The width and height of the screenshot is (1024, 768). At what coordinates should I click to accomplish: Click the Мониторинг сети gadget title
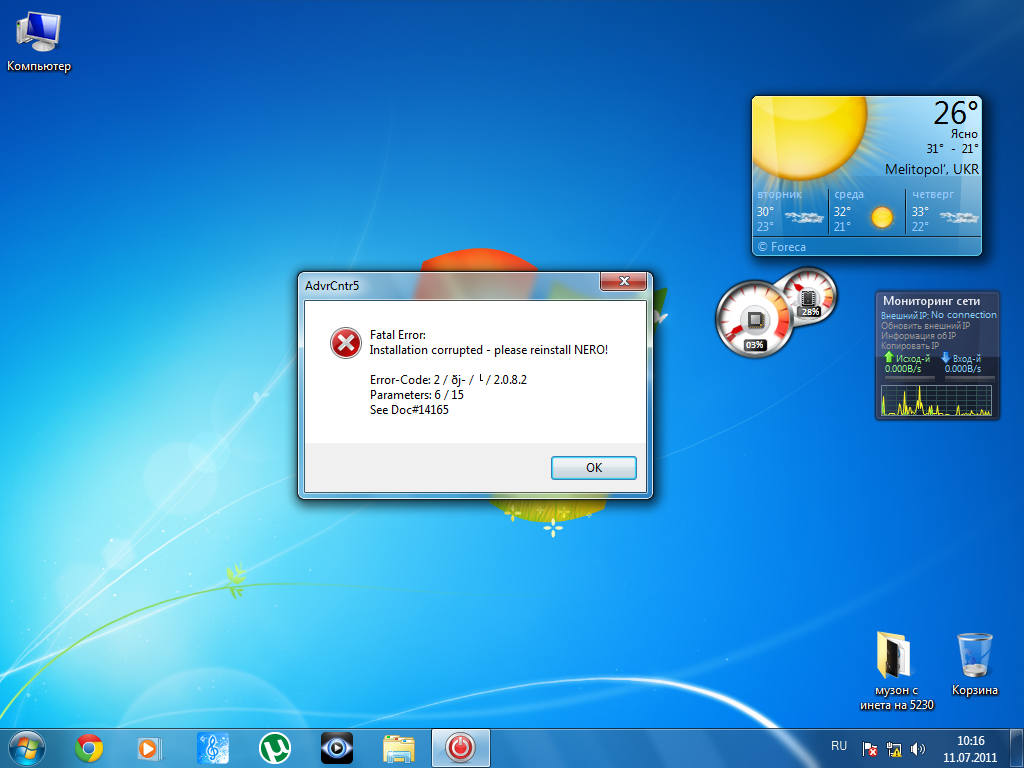(x=931, y=301)
